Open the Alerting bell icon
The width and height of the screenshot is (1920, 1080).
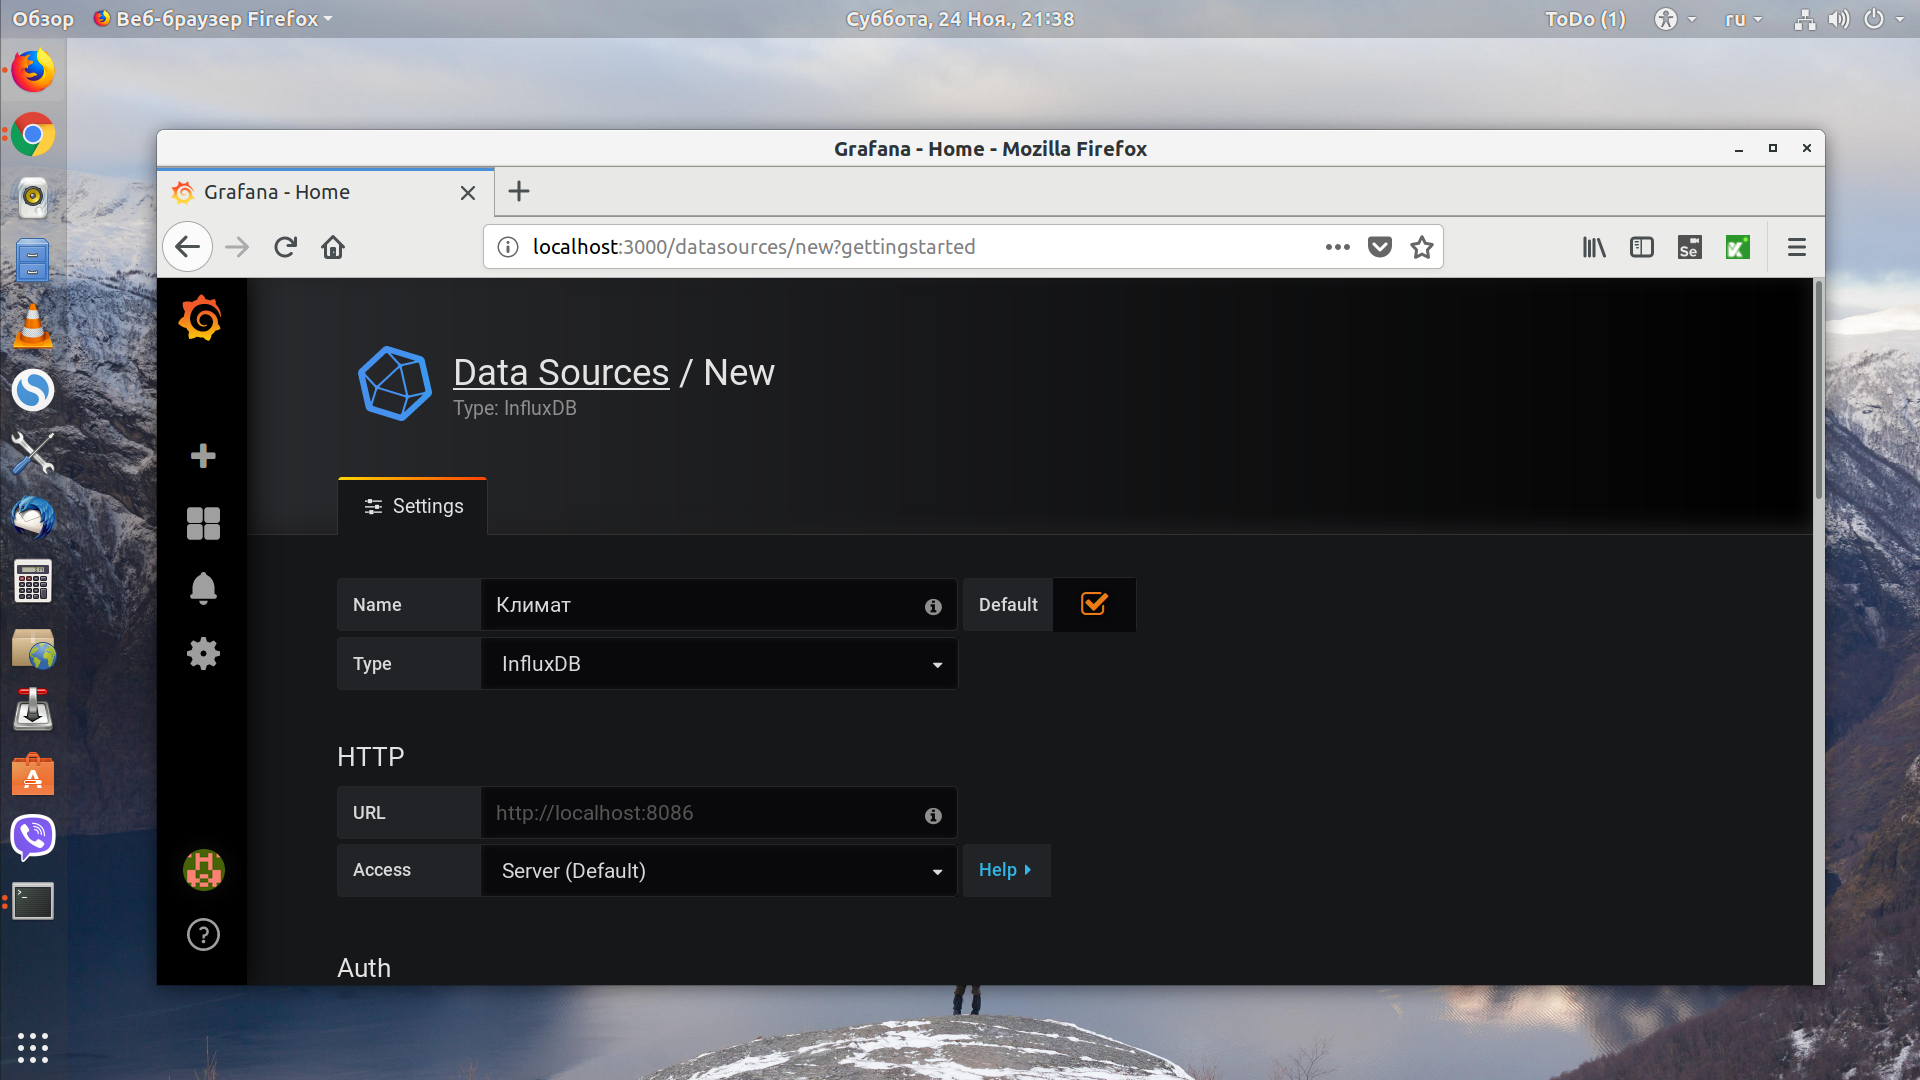203,588
